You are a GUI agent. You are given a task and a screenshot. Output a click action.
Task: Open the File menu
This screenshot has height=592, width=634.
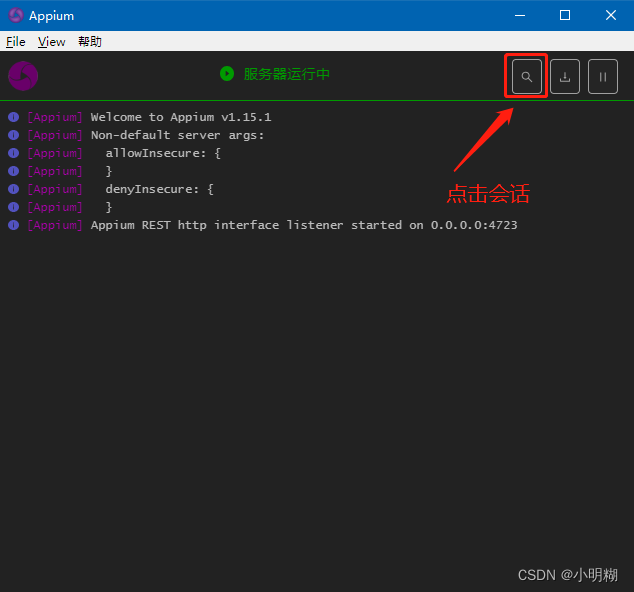coord(16,42)
